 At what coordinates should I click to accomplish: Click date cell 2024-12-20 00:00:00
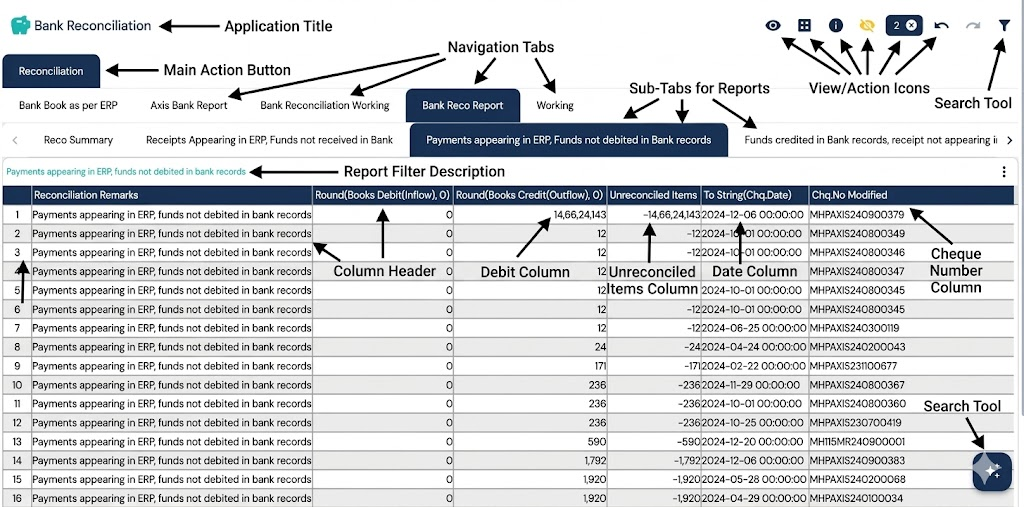[754, 442]
